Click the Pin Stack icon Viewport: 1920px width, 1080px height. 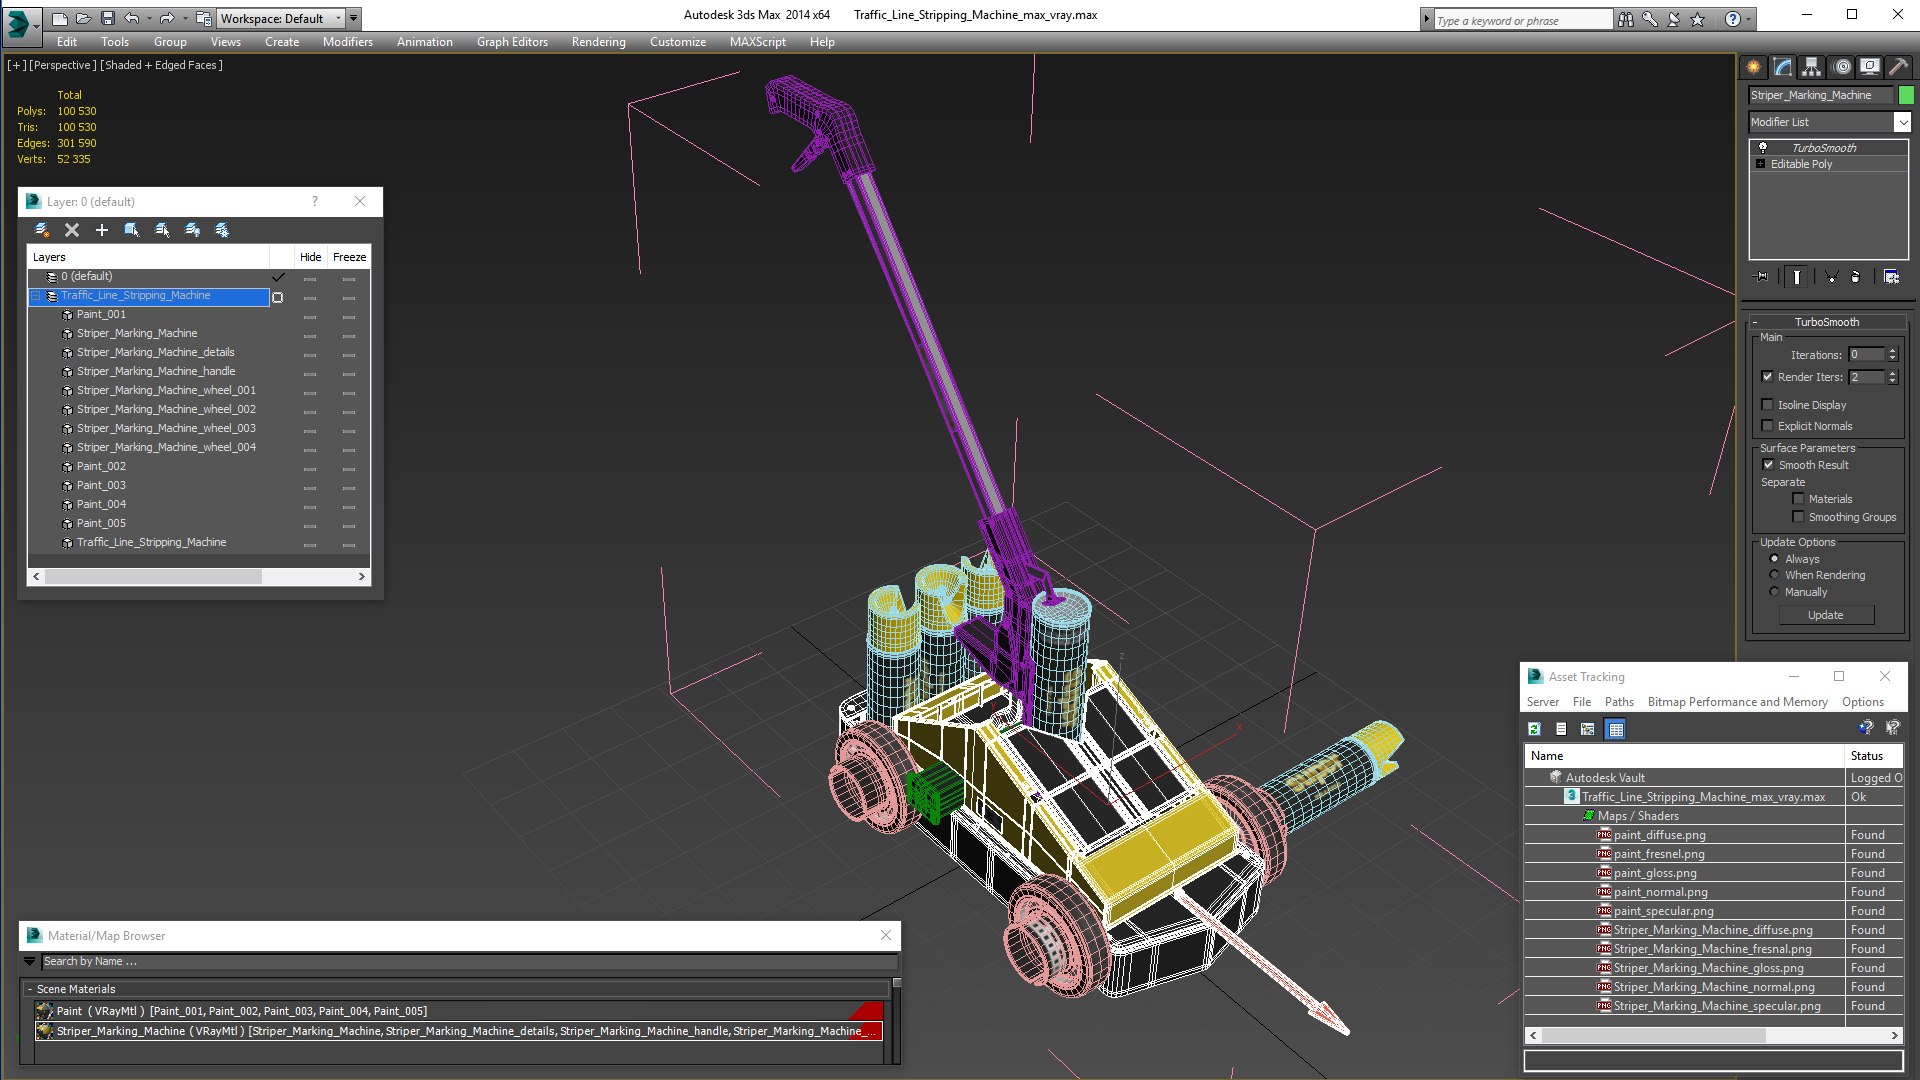[x=1762, y=277]
